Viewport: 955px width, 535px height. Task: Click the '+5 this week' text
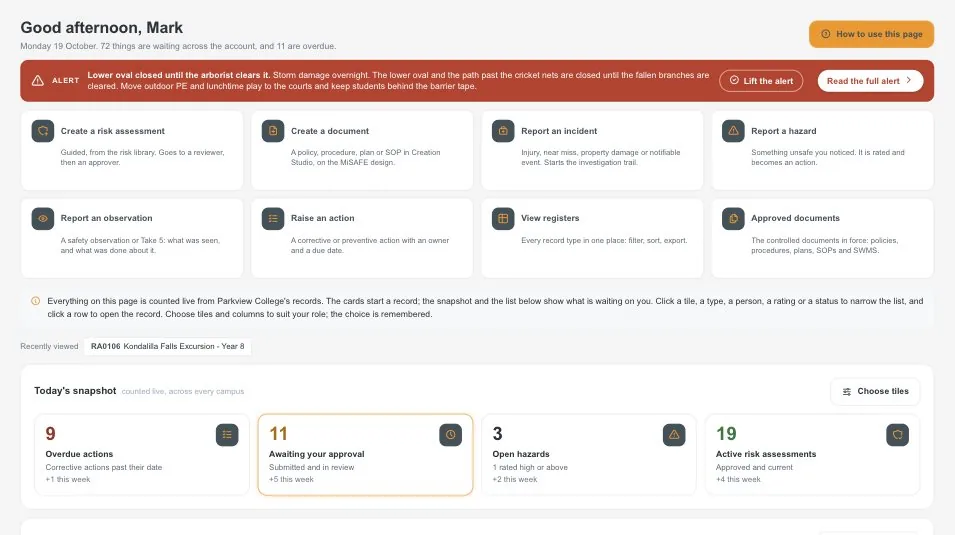(x=291, y=480)
